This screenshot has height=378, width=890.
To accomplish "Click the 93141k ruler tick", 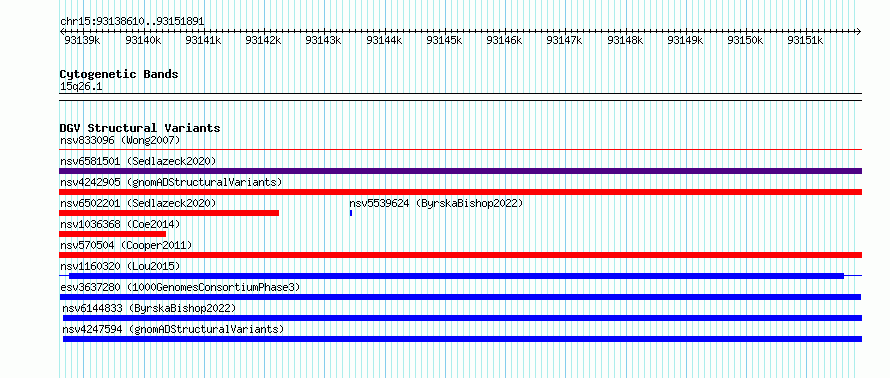I will click(203, 40).
